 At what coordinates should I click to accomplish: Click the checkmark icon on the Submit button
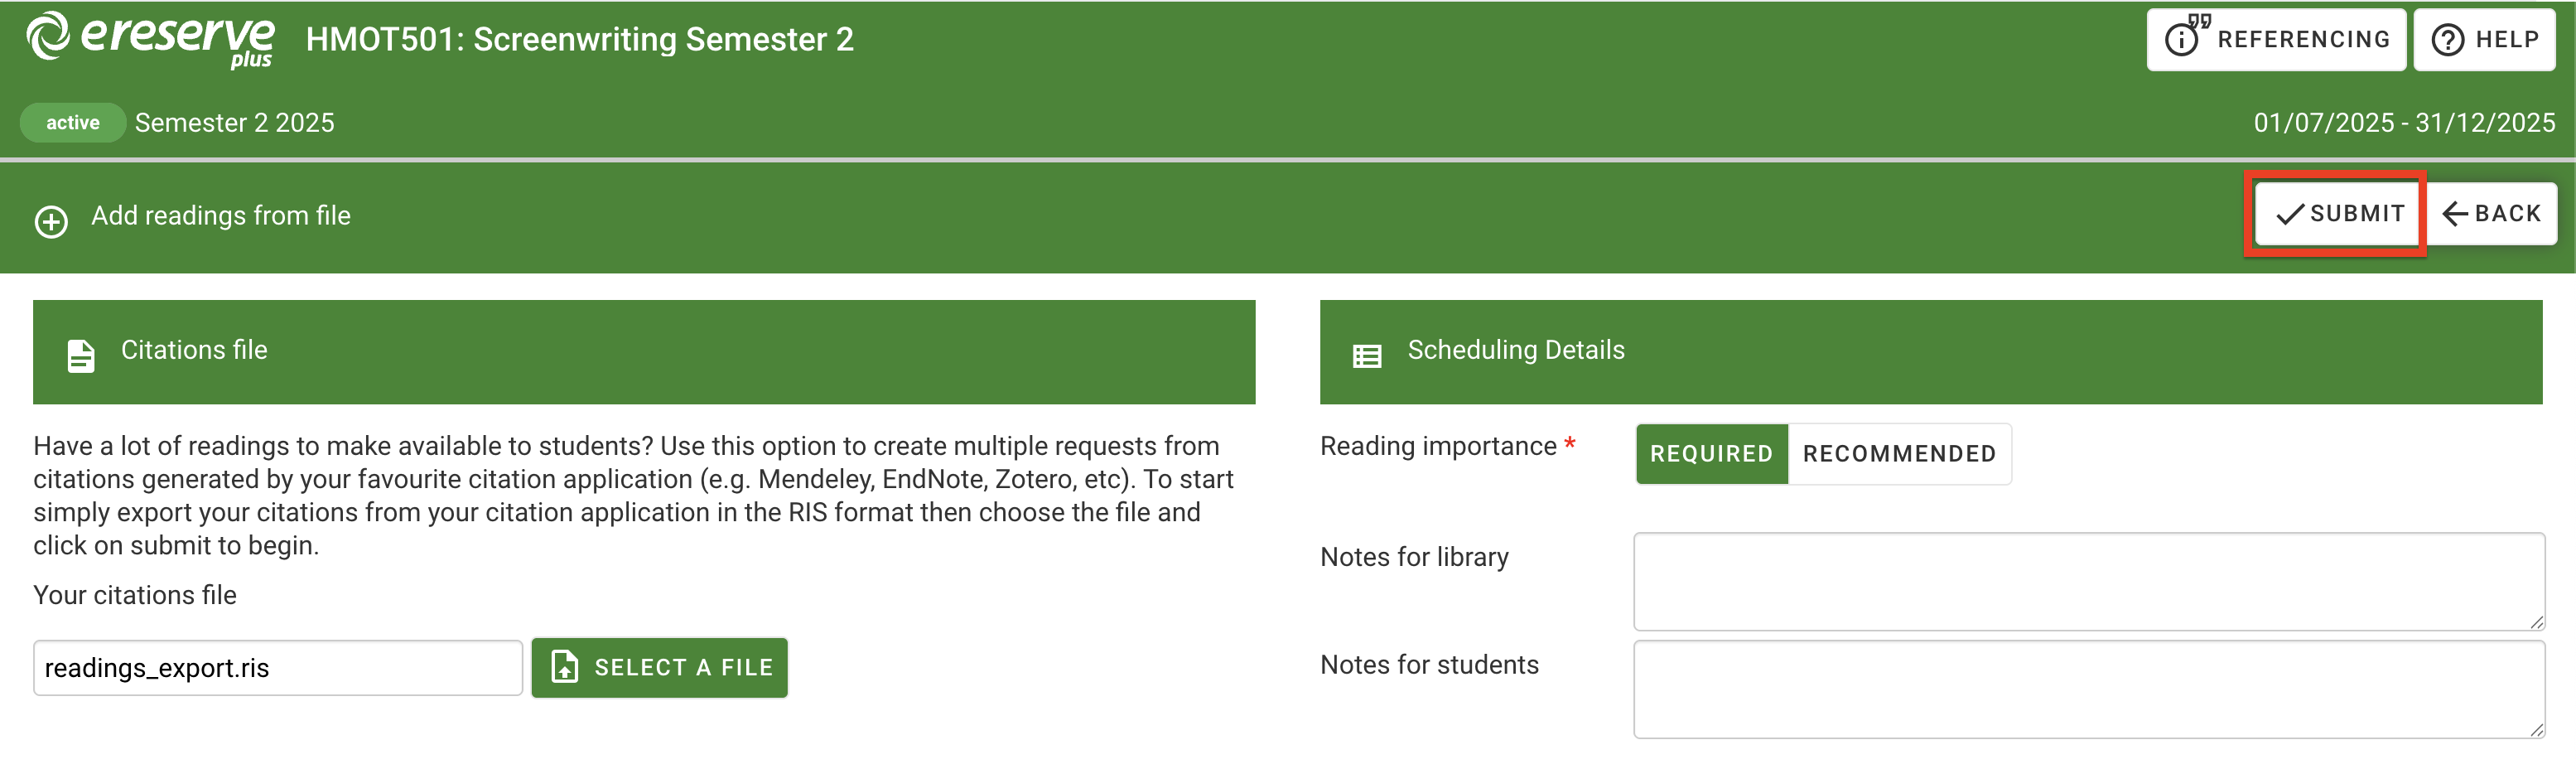coord(2289,213)
